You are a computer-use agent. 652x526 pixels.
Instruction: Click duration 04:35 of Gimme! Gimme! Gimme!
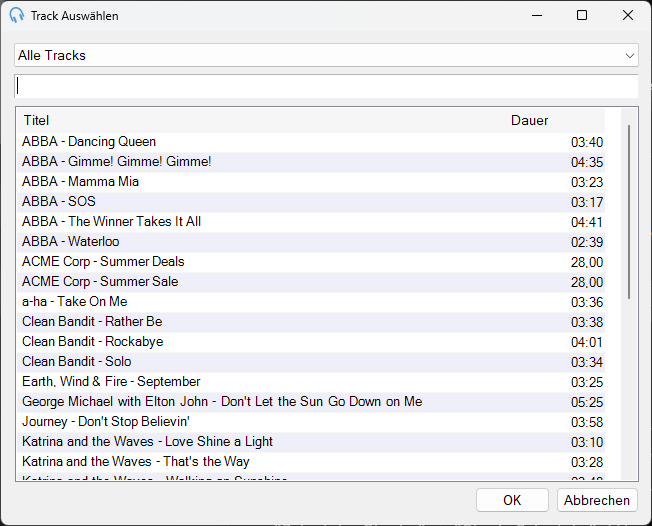[587, 162]
